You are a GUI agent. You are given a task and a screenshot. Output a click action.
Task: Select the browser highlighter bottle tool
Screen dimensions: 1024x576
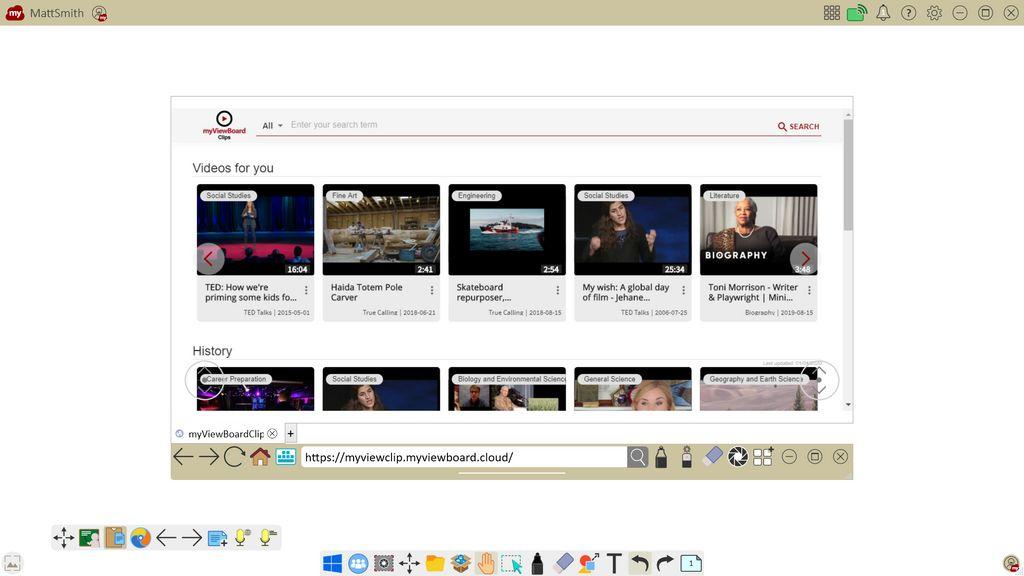(x=686, y=456)
